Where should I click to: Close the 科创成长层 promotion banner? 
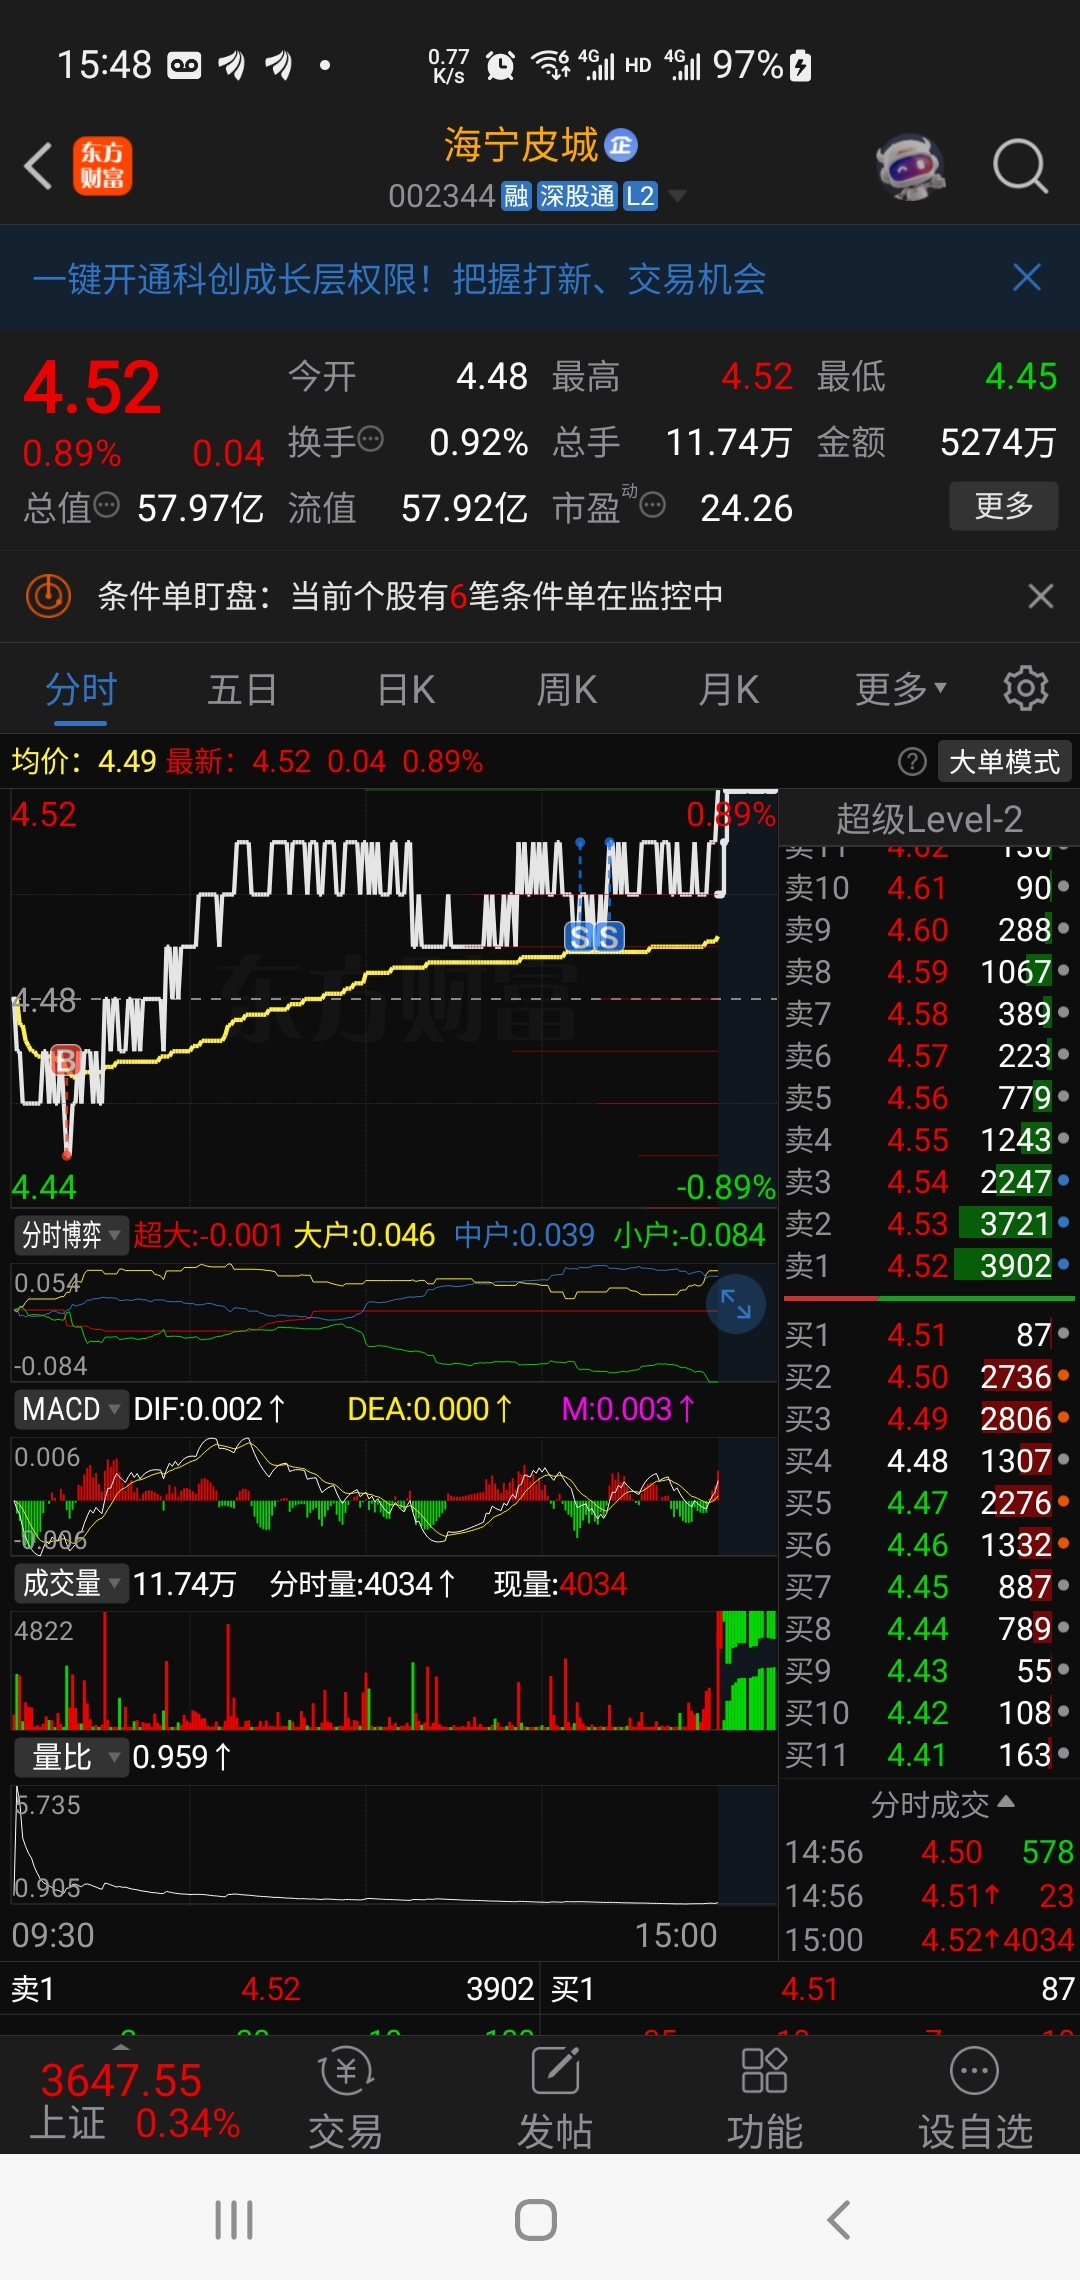click(1027, 278)
